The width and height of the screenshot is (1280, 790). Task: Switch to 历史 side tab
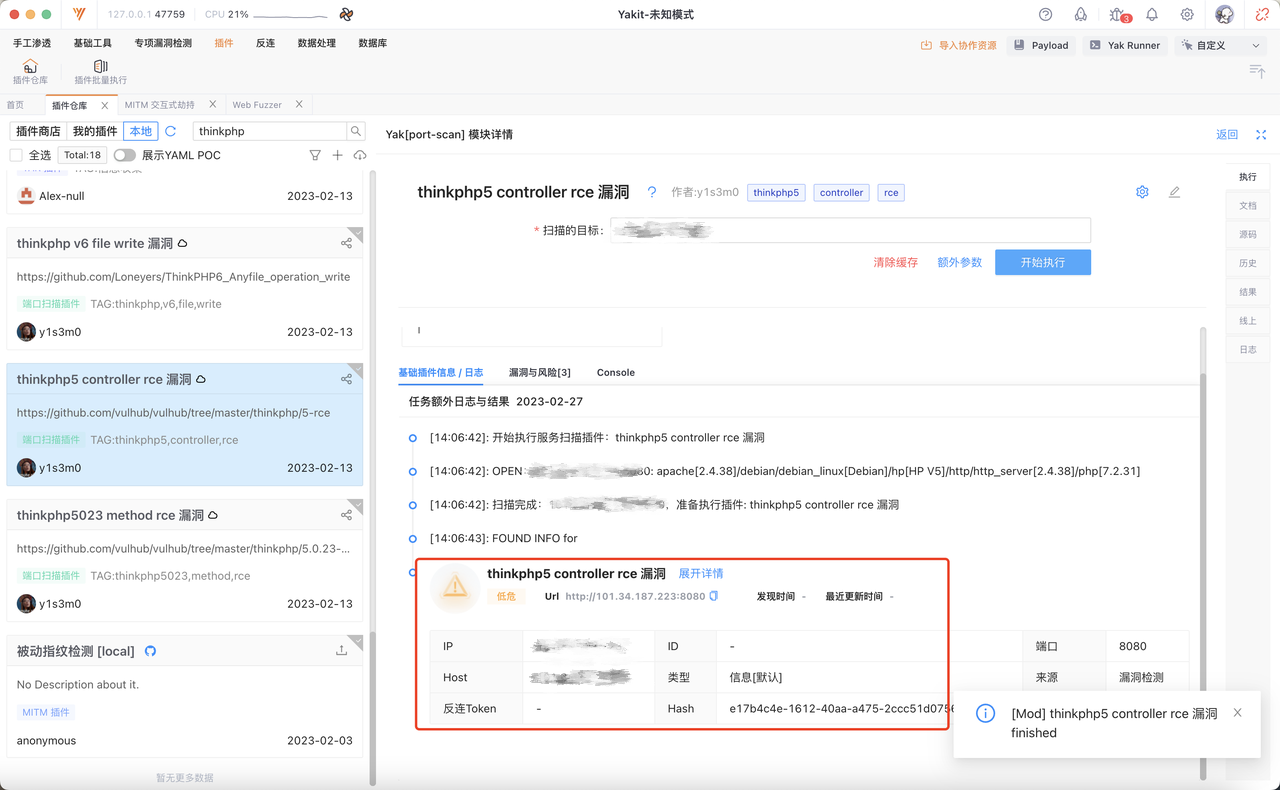1248,263
